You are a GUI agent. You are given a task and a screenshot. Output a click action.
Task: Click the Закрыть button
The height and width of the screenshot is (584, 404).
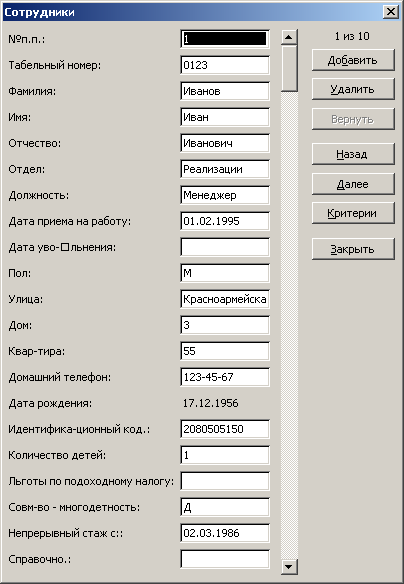(353, 249)
